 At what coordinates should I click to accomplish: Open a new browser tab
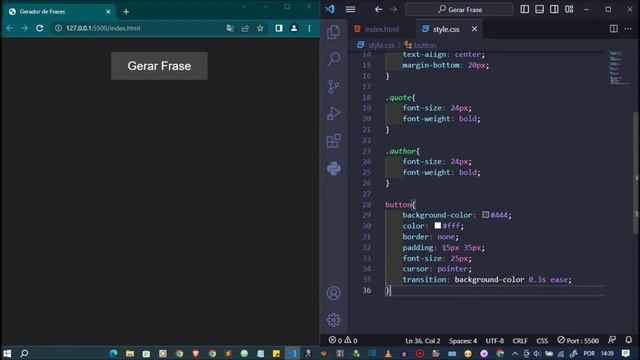click(126, 11)
